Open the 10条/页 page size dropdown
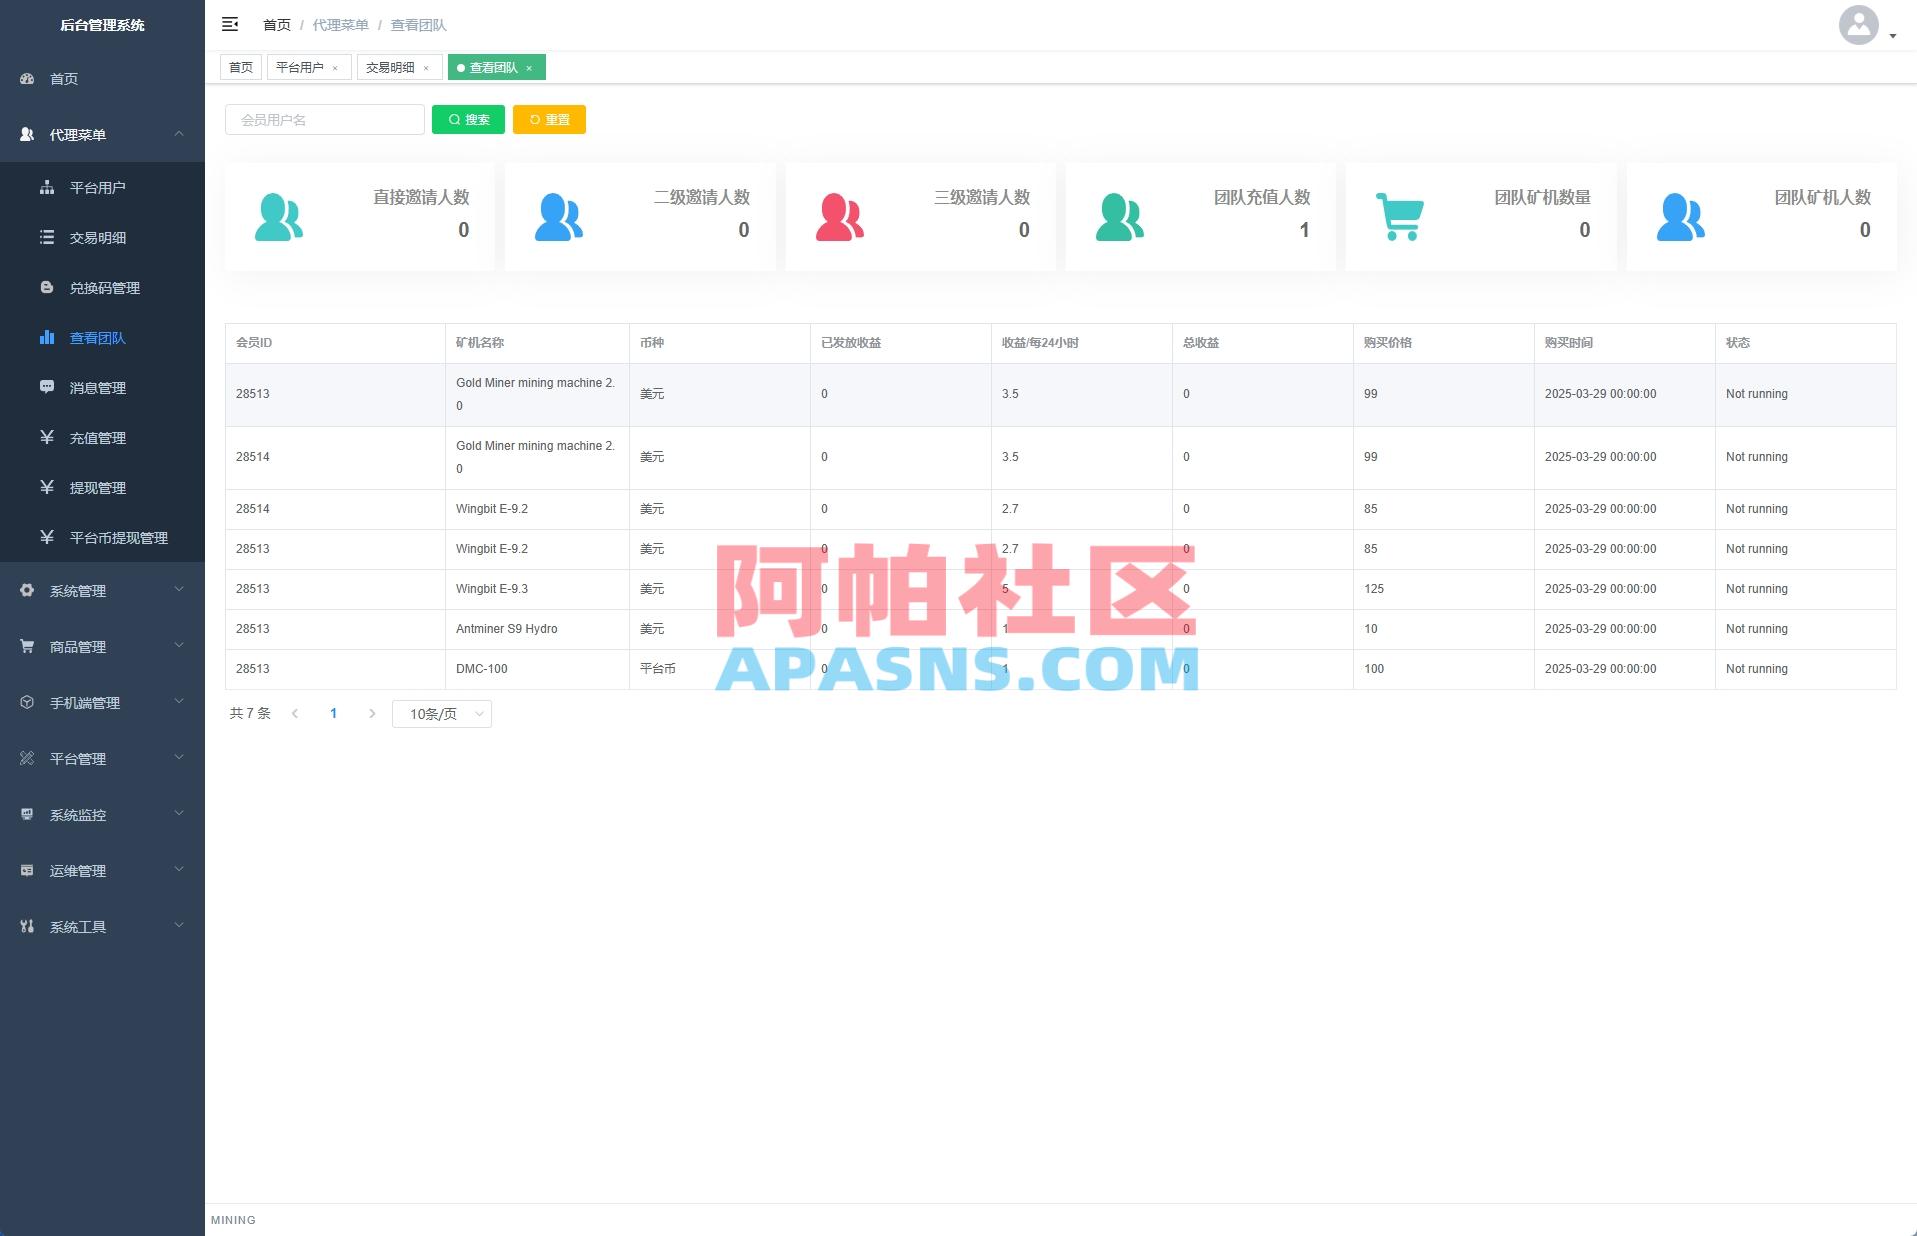Viewport: 1917px width, 1236px height. pos(441,713)
